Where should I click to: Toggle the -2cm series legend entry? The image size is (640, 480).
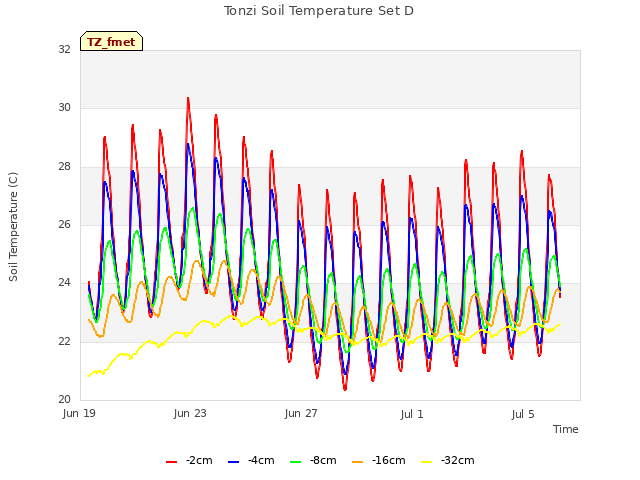pos(189,461)
